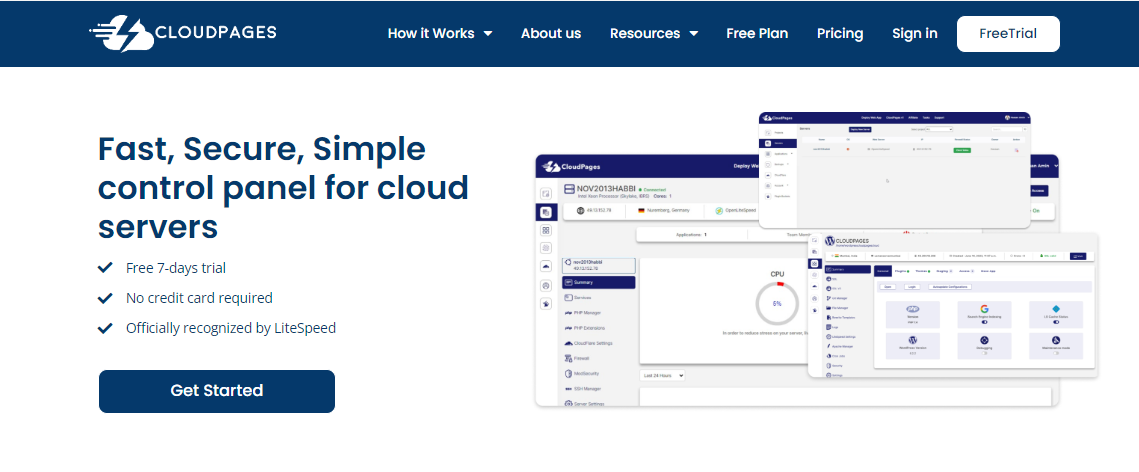
Task: Click the PHP Version card icon
Action: point(913,309)
